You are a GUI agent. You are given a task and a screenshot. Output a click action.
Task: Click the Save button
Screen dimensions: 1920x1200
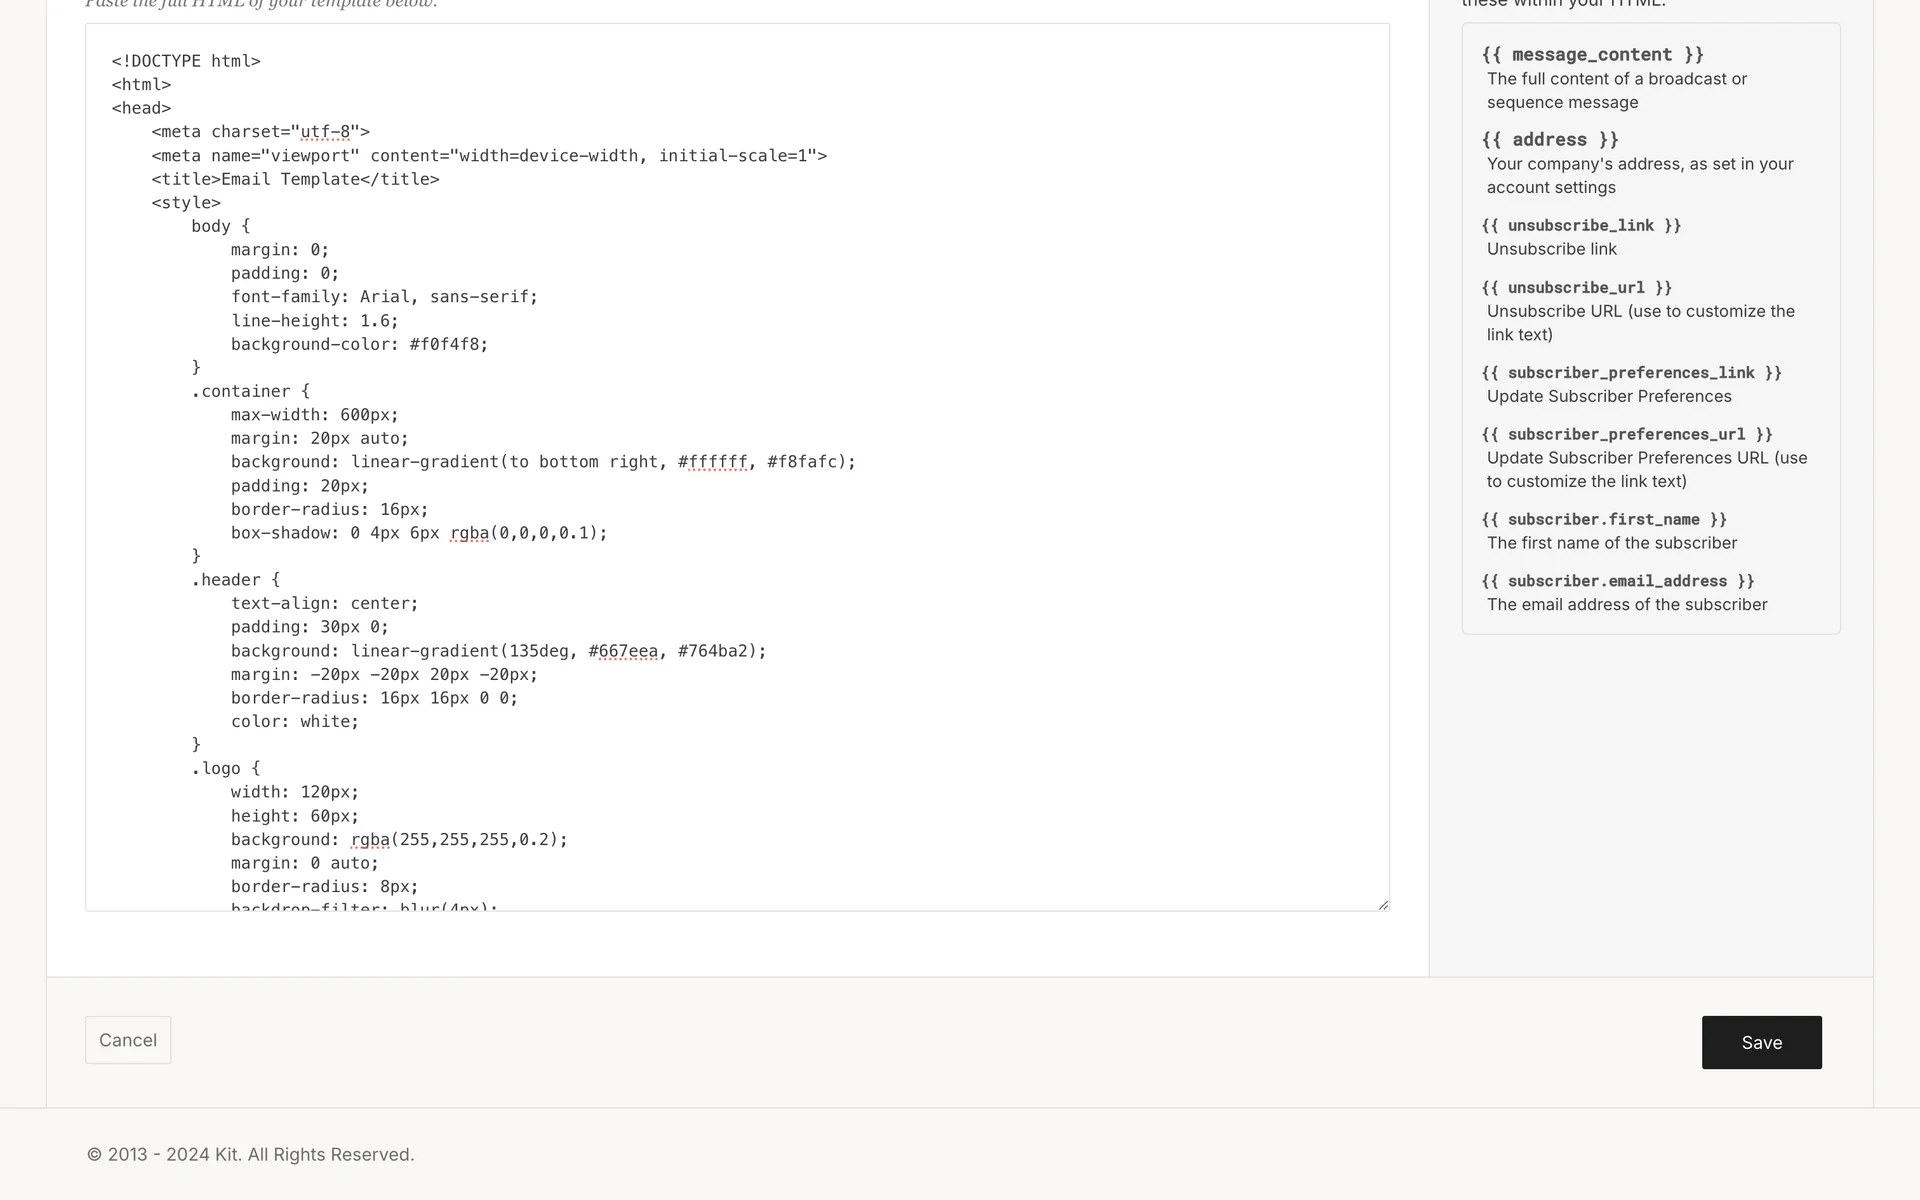[x=1761, y=1042]
